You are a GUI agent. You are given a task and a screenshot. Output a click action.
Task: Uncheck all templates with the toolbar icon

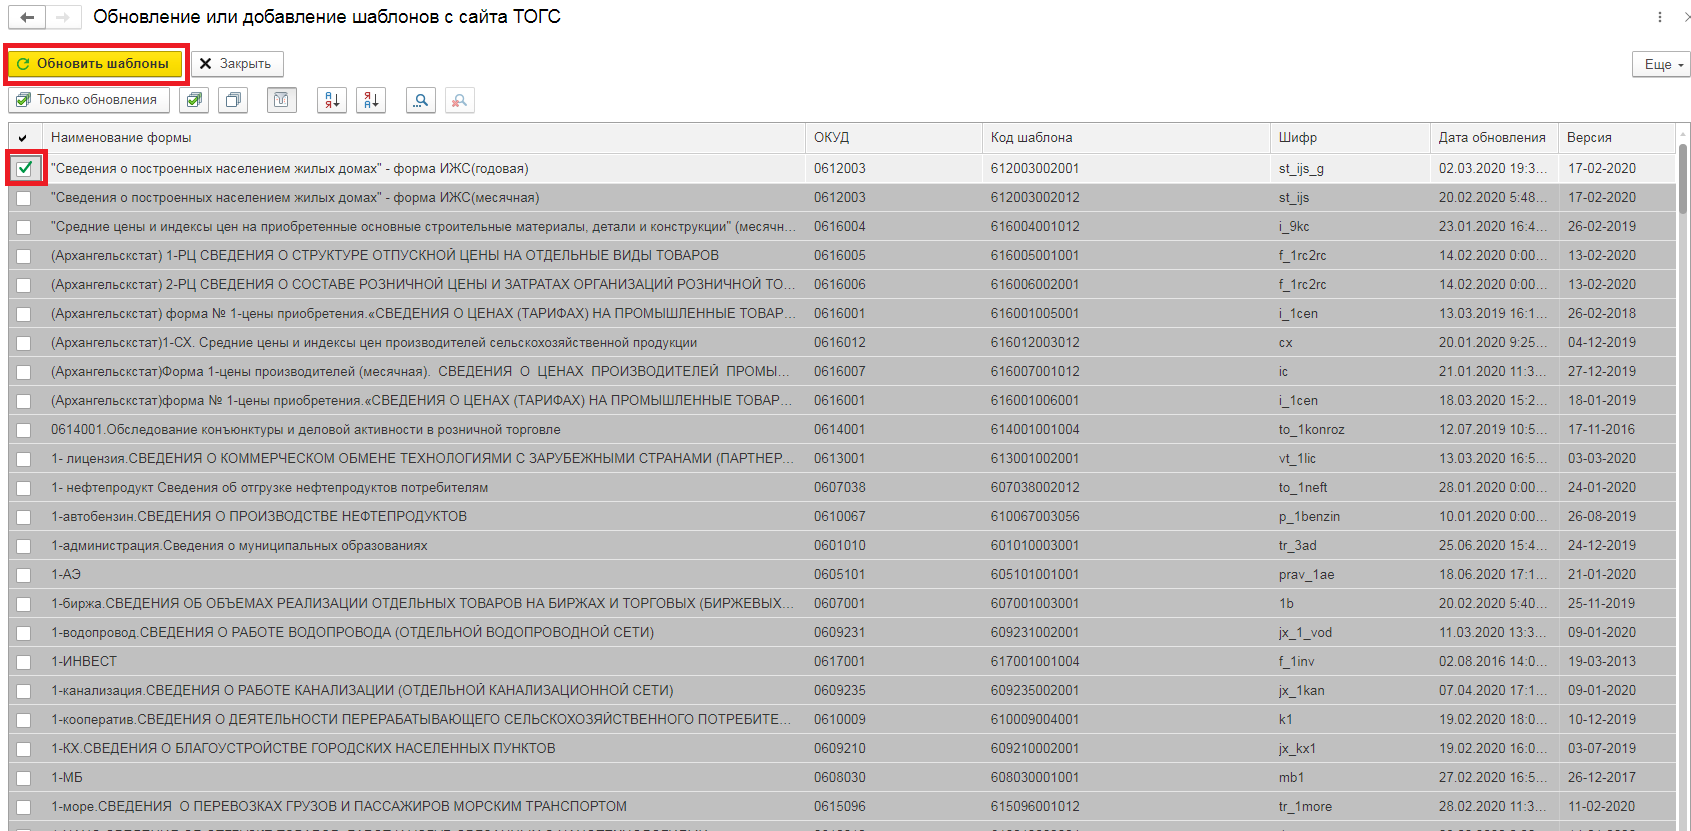[x=233, y=100]
